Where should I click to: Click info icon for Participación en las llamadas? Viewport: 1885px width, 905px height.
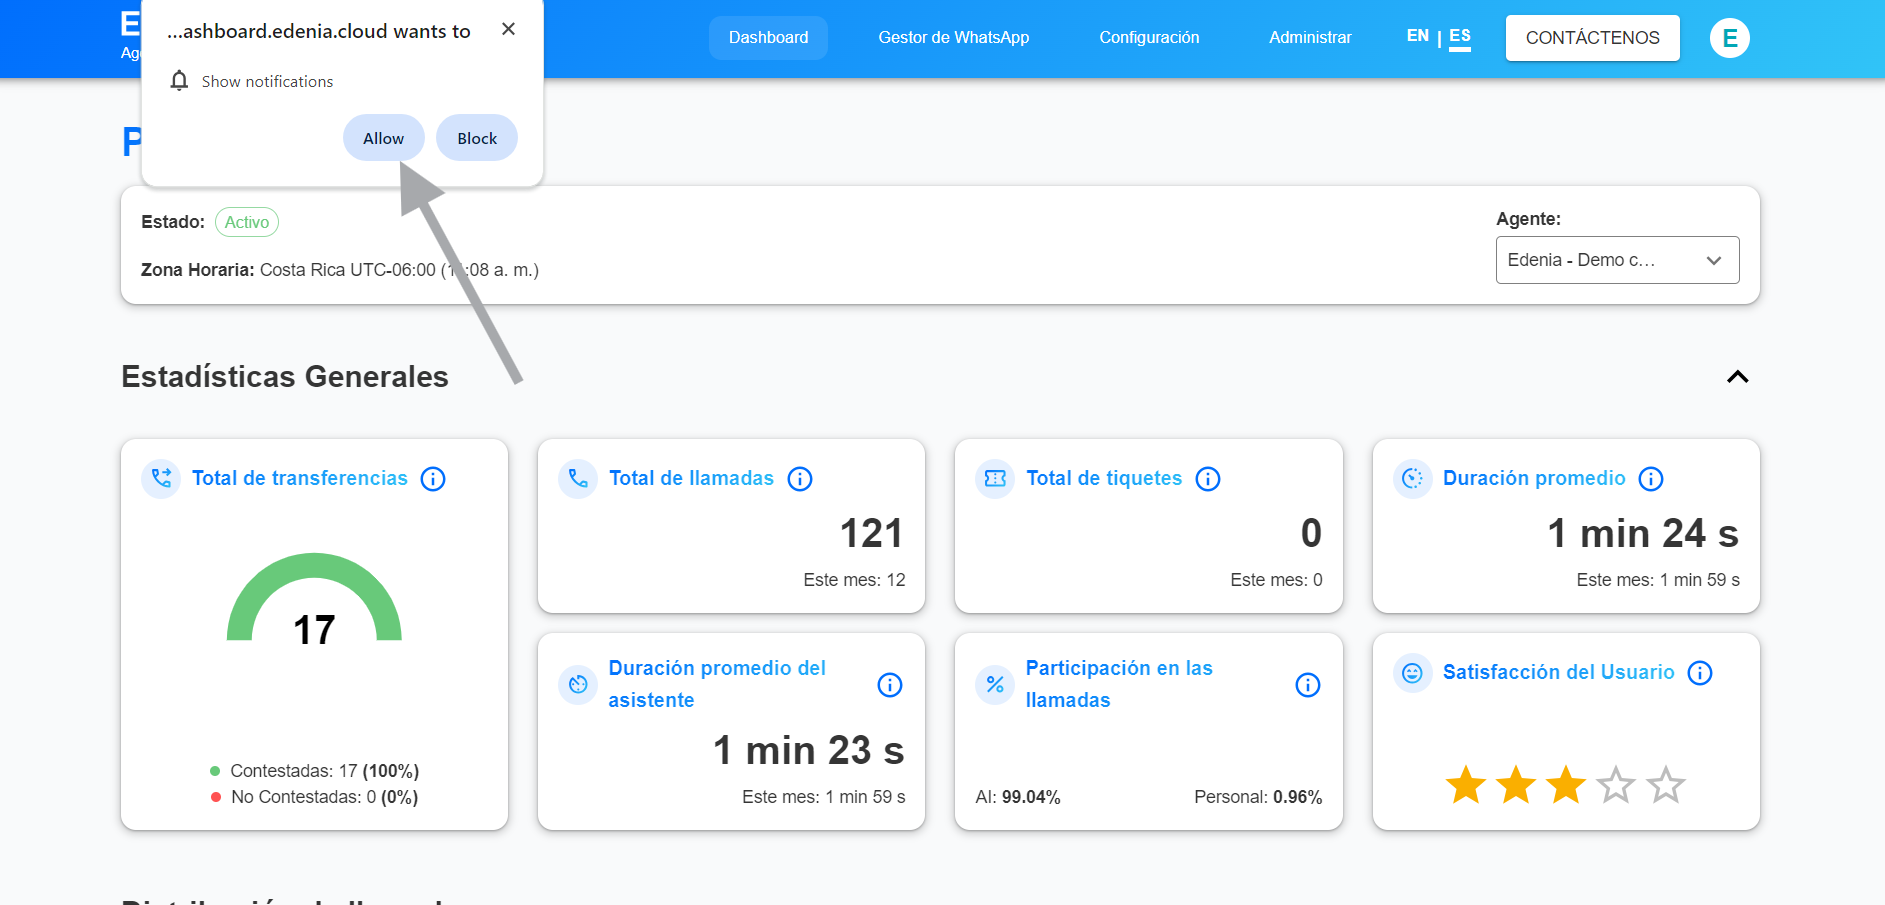(1307, 685)
